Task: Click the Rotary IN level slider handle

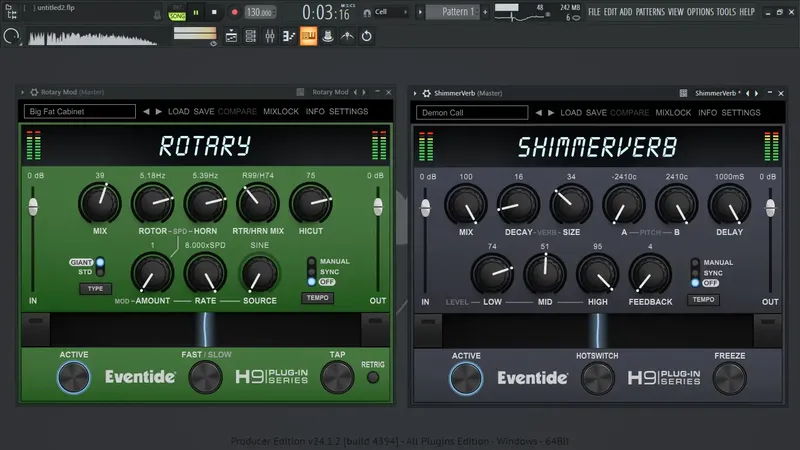Action: [x=33, y=207]
